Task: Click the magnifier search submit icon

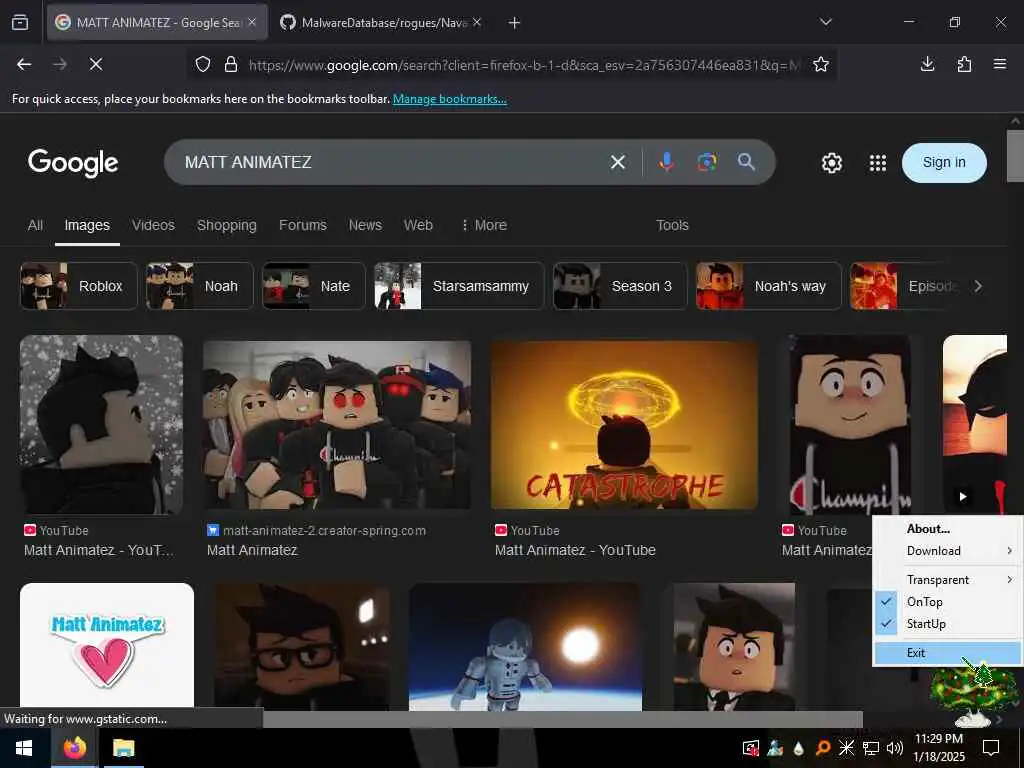Action: click(746, 161)
